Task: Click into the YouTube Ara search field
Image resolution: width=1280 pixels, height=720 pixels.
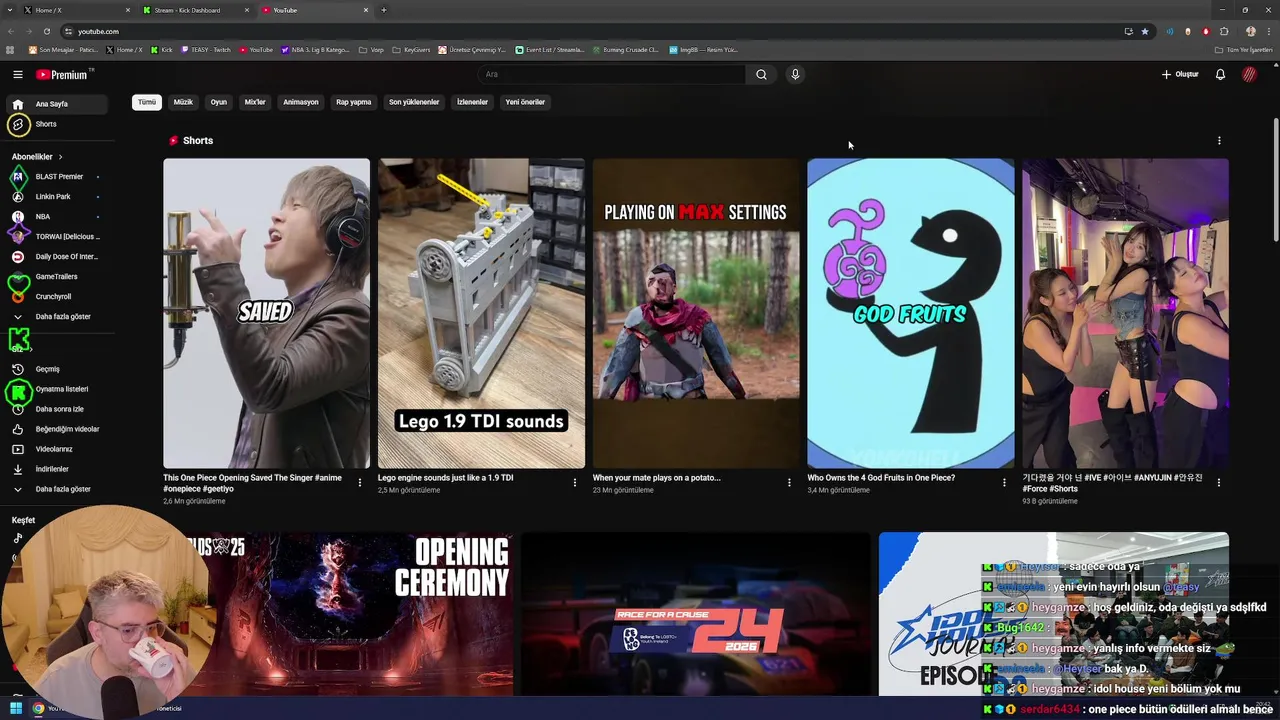Action: pos(612,74)
